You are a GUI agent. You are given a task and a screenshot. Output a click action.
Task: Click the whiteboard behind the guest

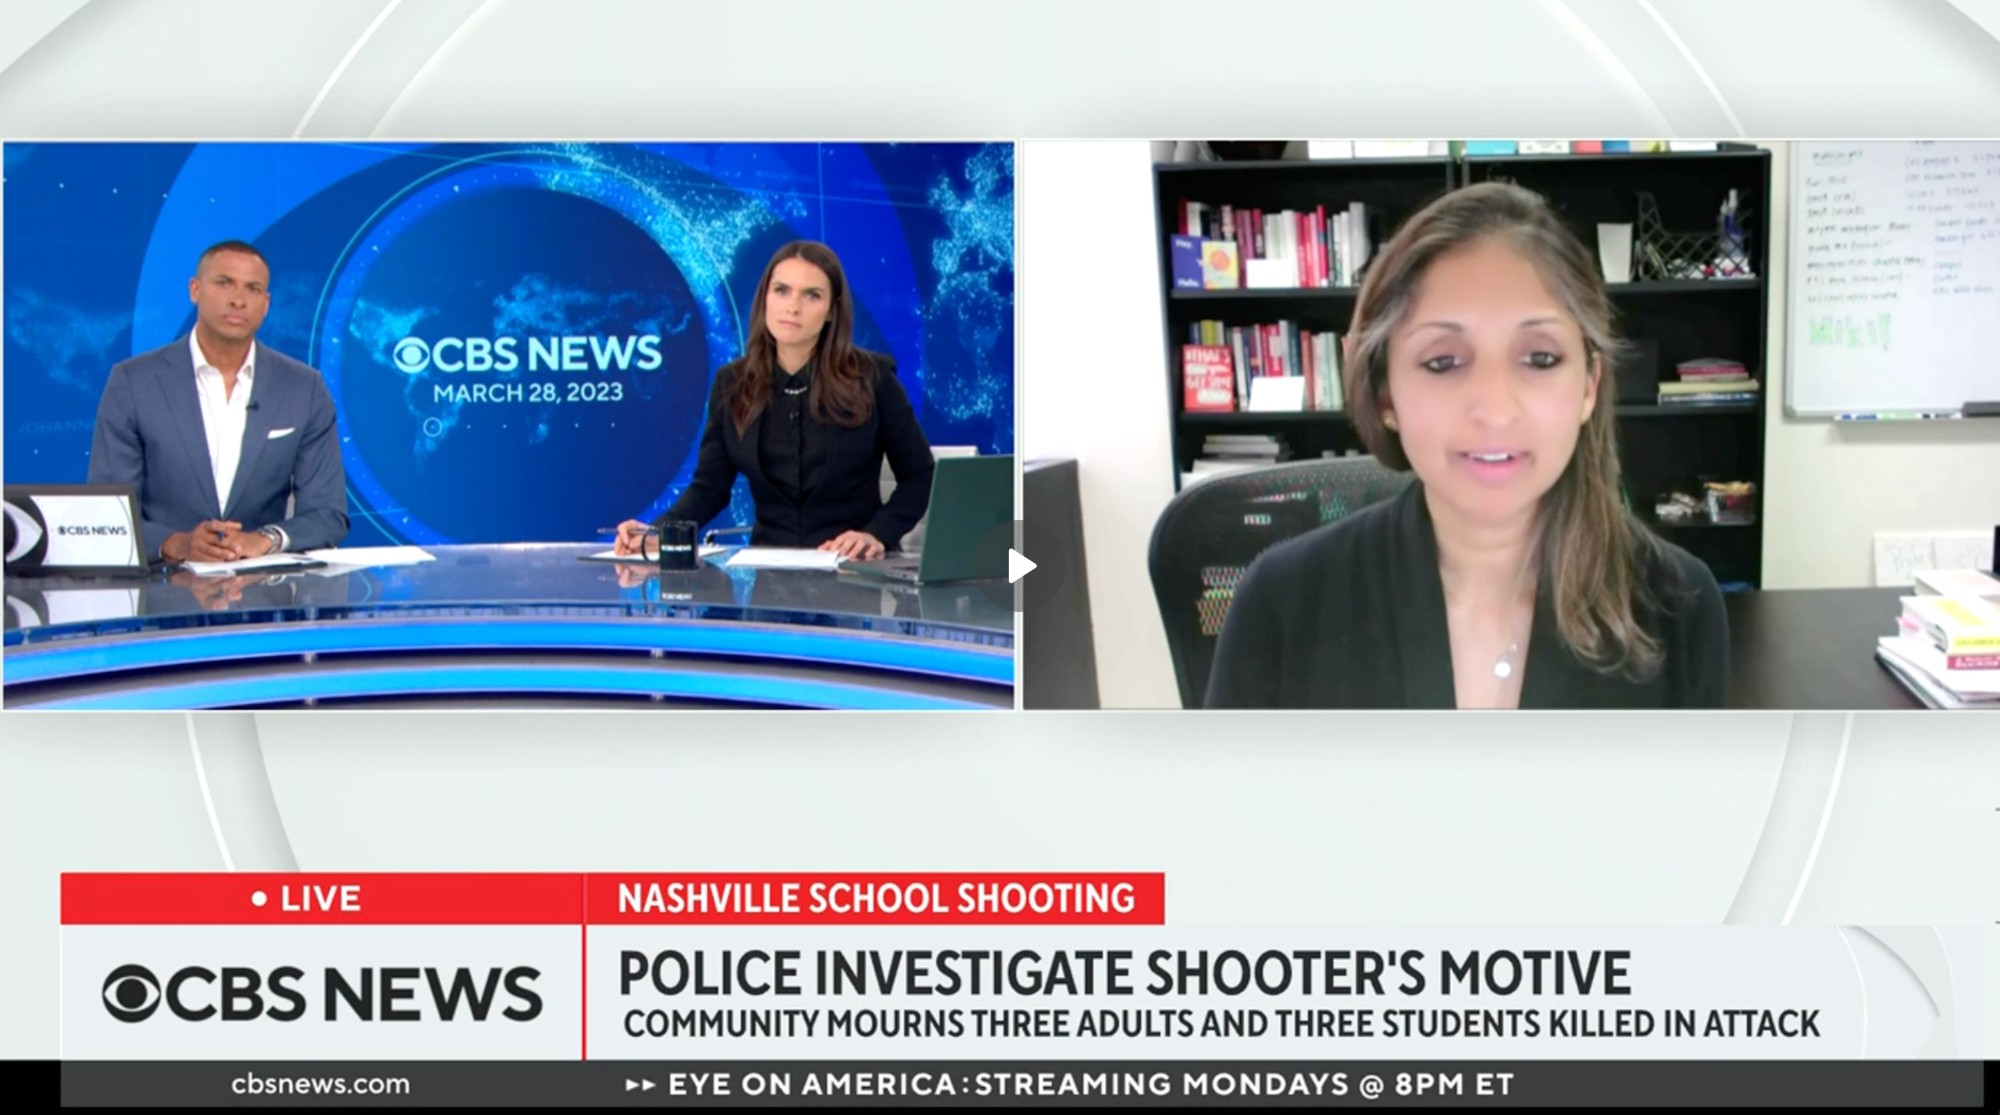1890,280
